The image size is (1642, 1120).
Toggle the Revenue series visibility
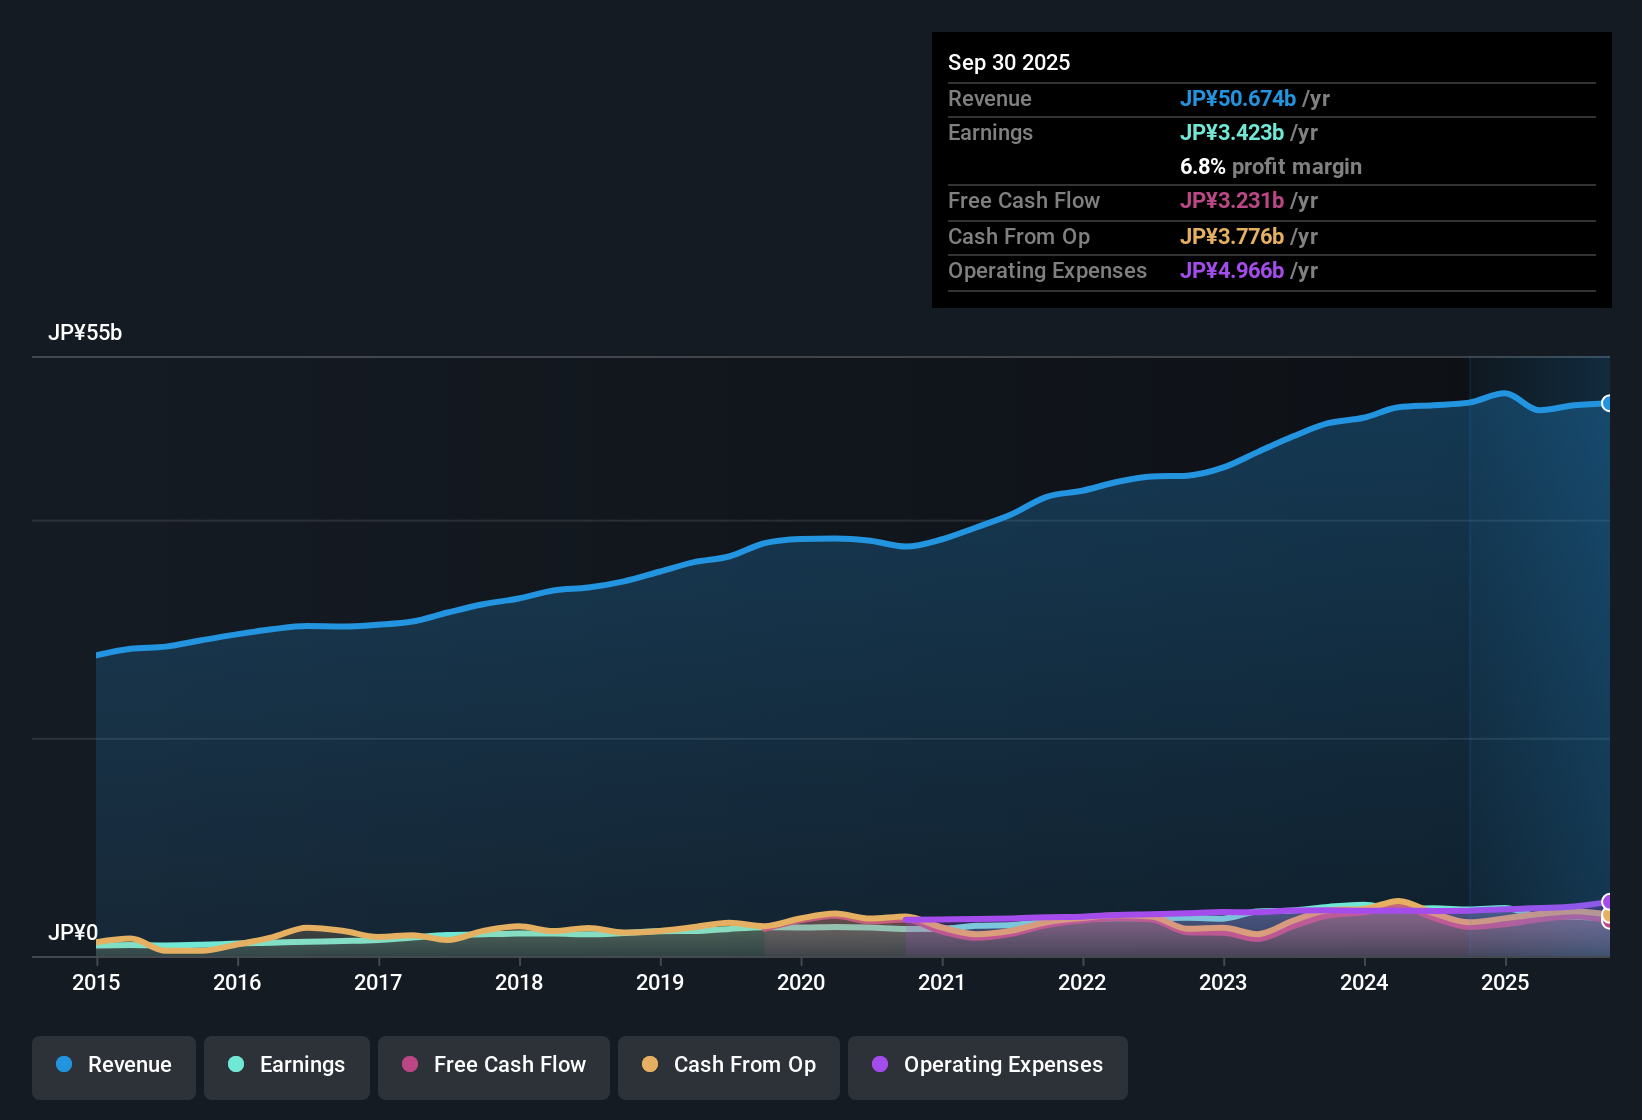coord(113,1065)
